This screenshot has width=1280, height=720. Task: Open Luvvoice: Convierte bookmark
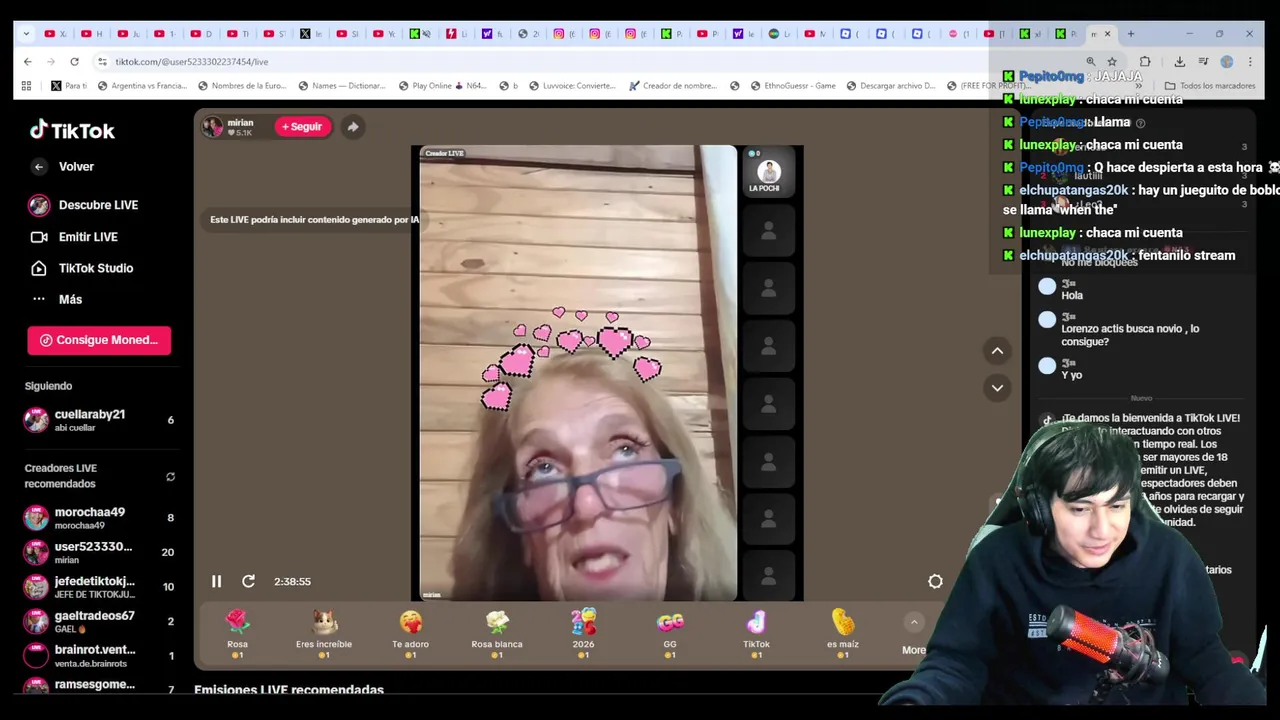tap(572, 86)
